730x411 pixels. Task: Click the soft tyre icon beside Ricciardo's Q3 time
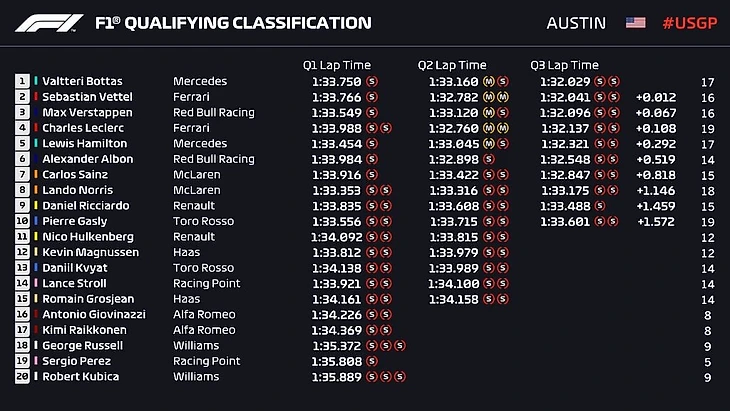(600, 206)
